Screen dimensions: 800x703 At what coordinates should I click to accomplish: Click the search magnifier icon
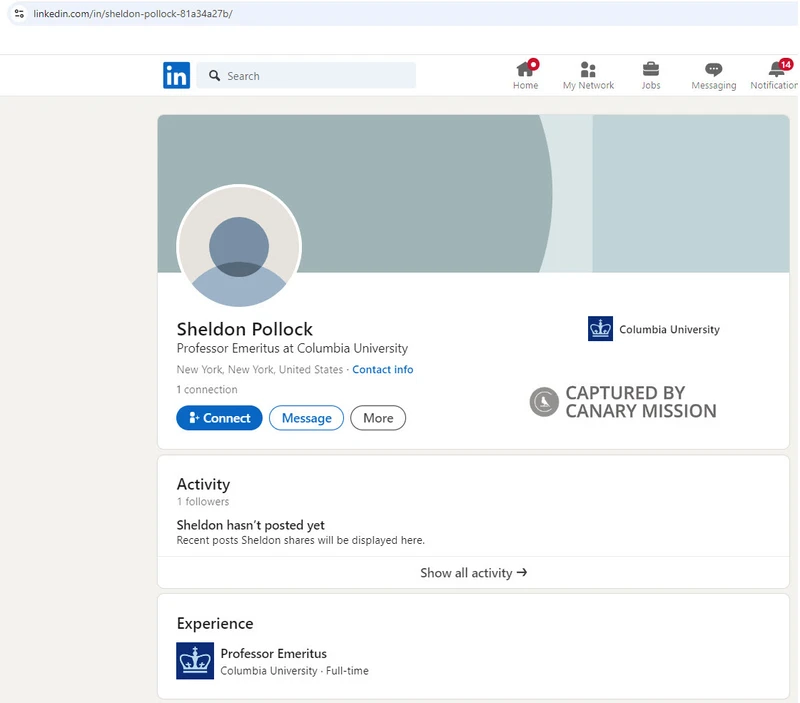tap(213, 75)
